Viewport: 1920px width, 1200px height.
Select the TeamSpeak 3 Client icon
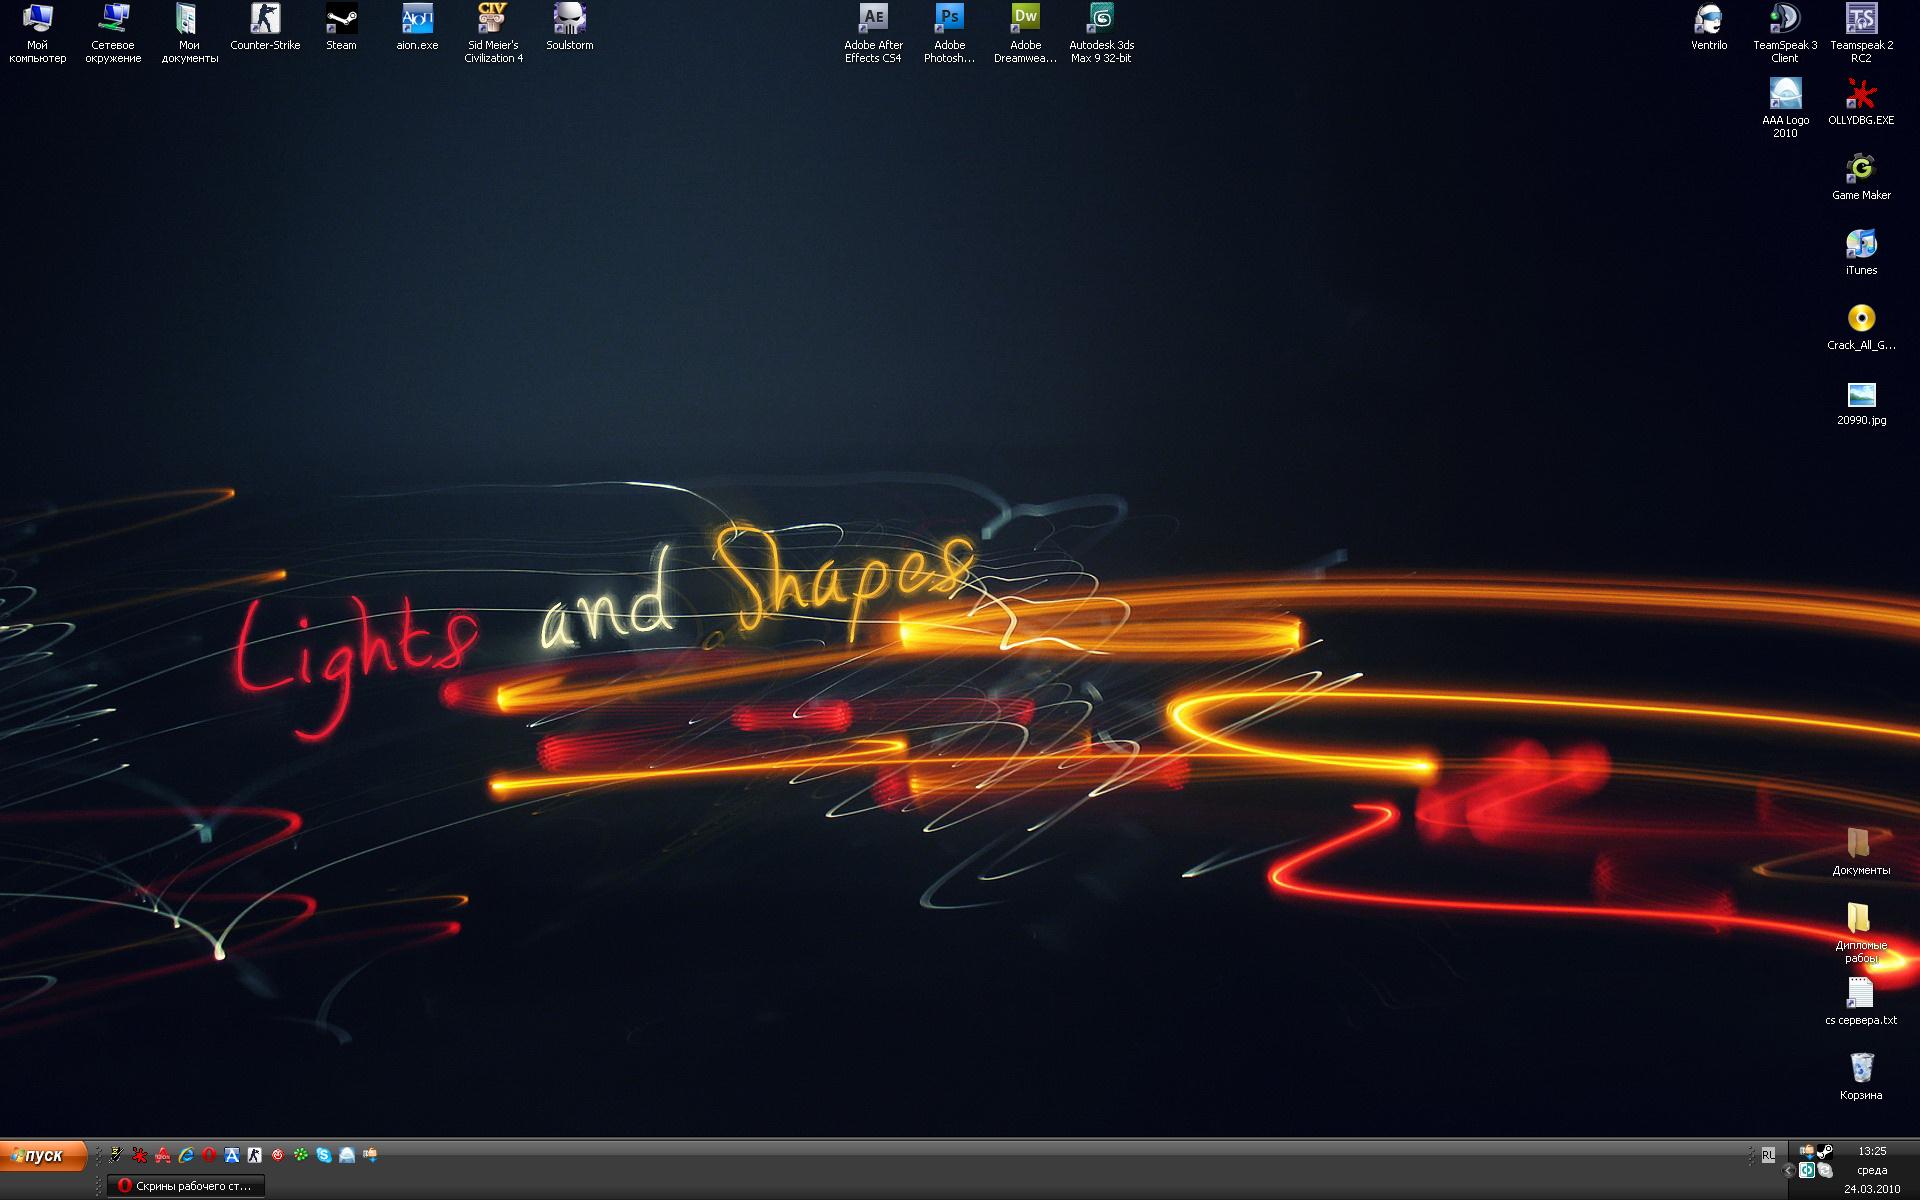[1785, 19]
